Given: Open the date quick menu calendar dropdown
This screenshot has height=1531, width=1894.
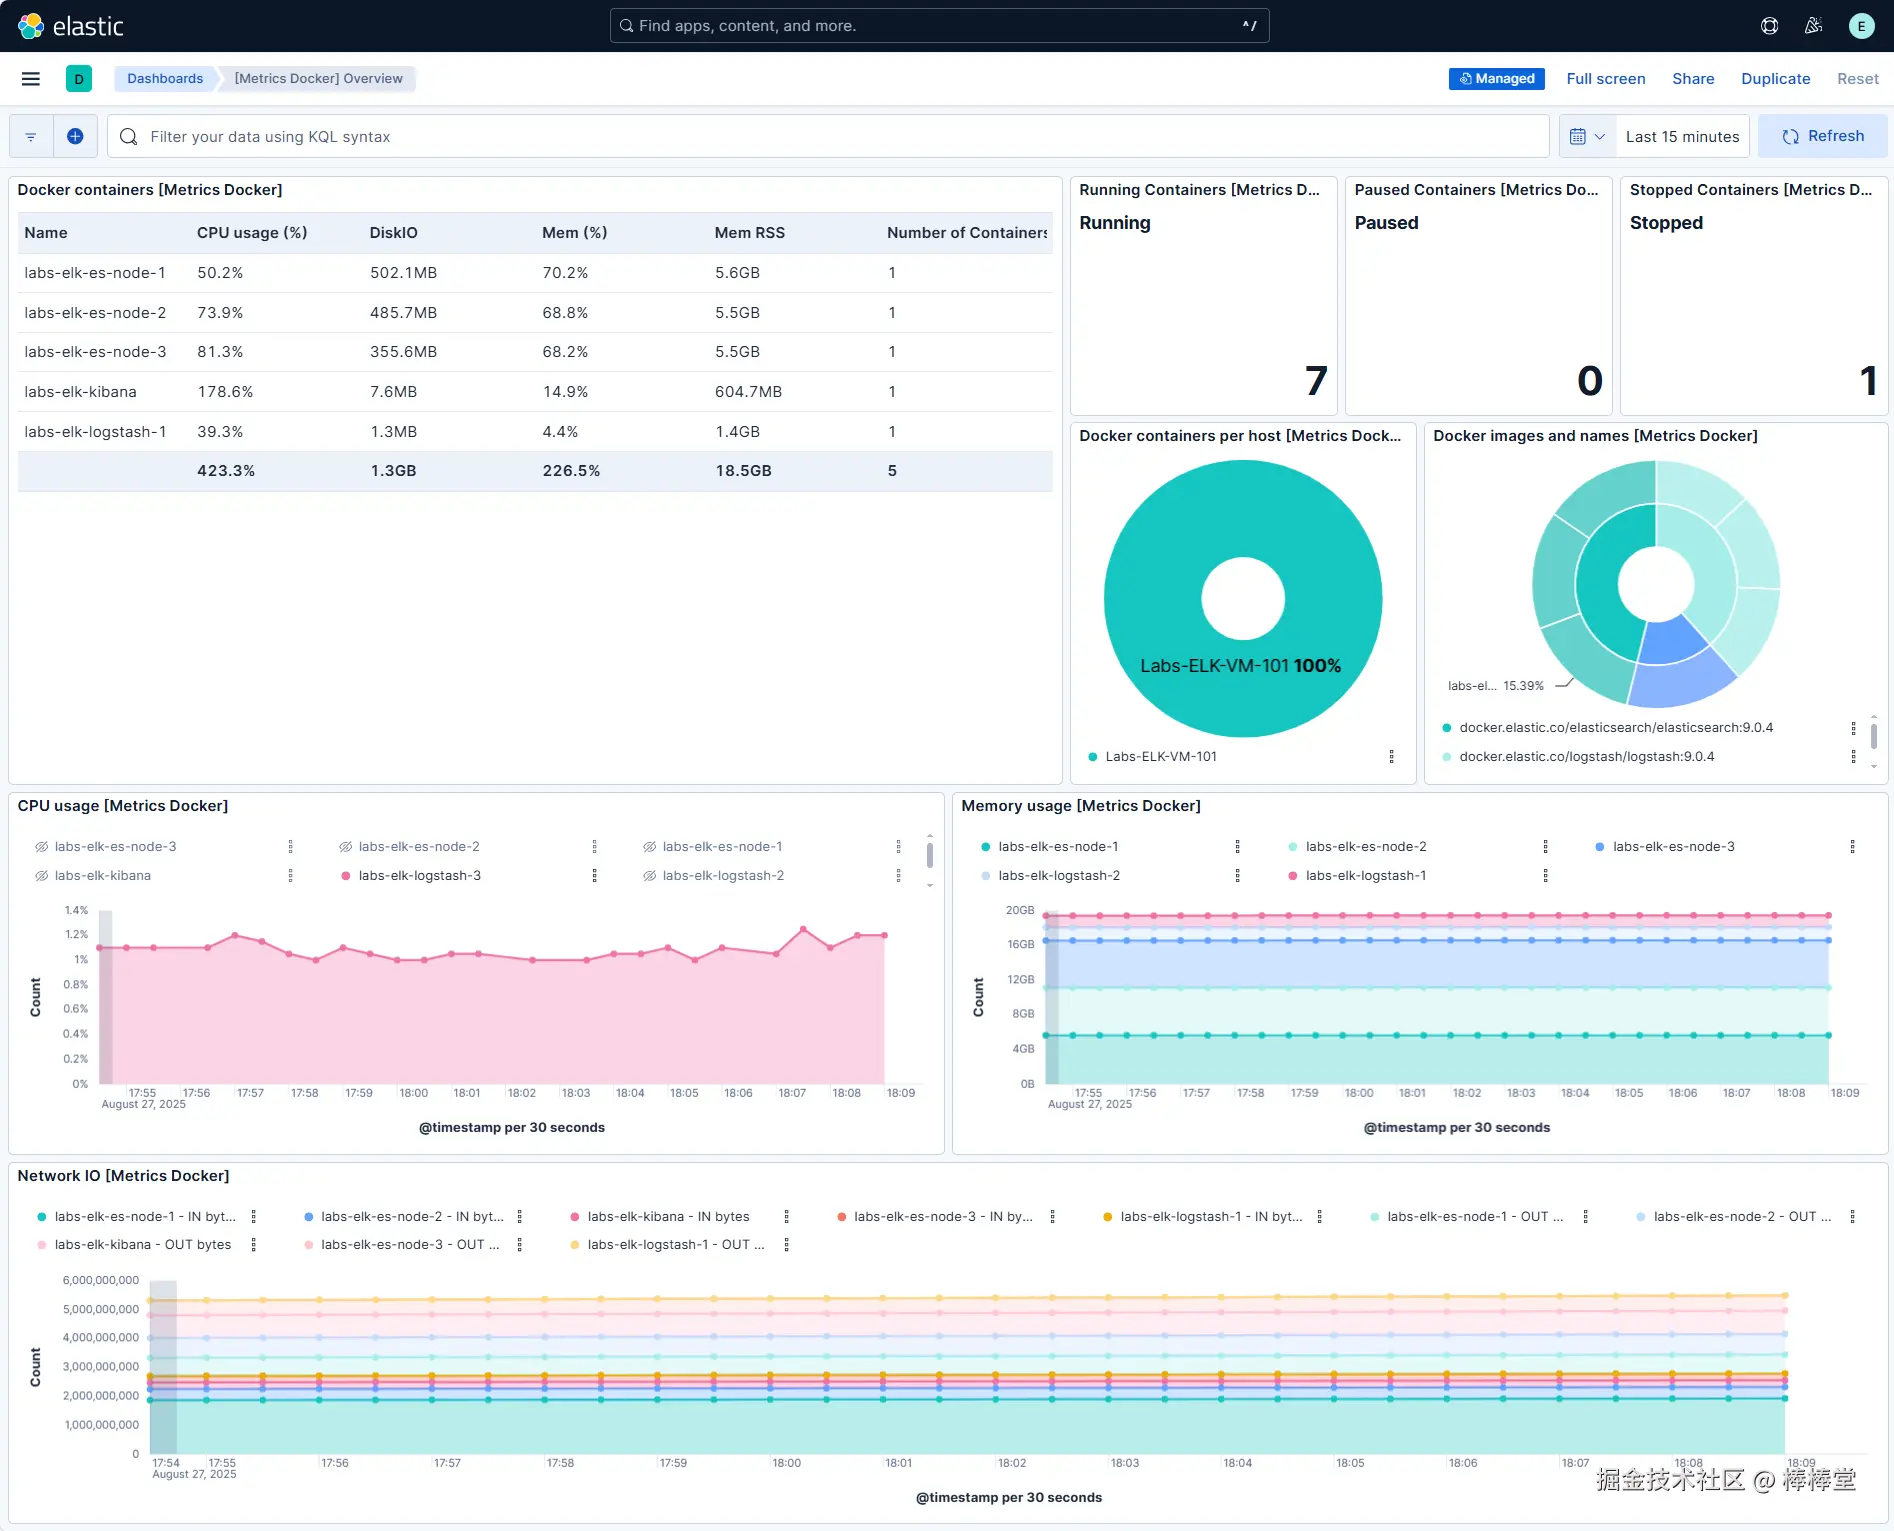Looking at the screenshot, I should pyautogui.click(x=1587, y=136).
